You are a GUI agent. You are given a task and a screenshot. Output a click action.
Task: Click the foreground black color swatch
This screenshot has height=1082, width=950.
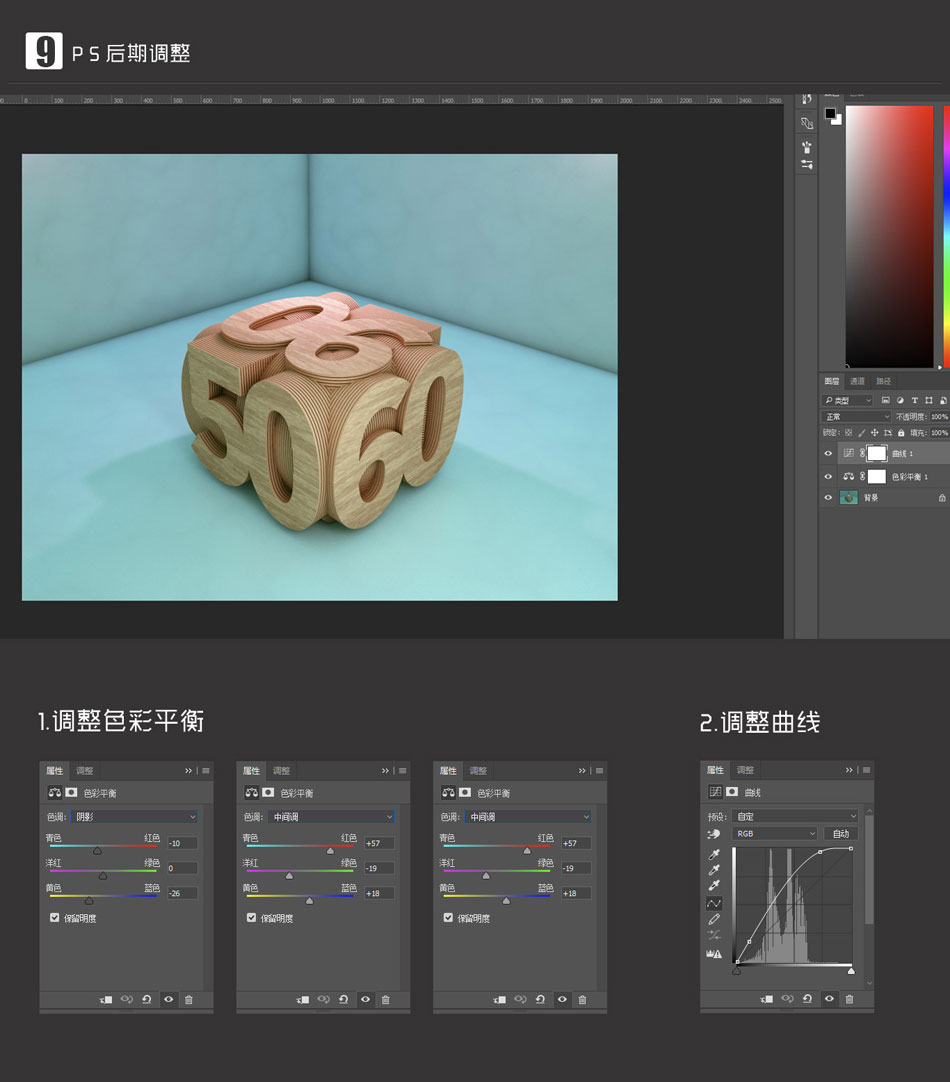point(830,113)
